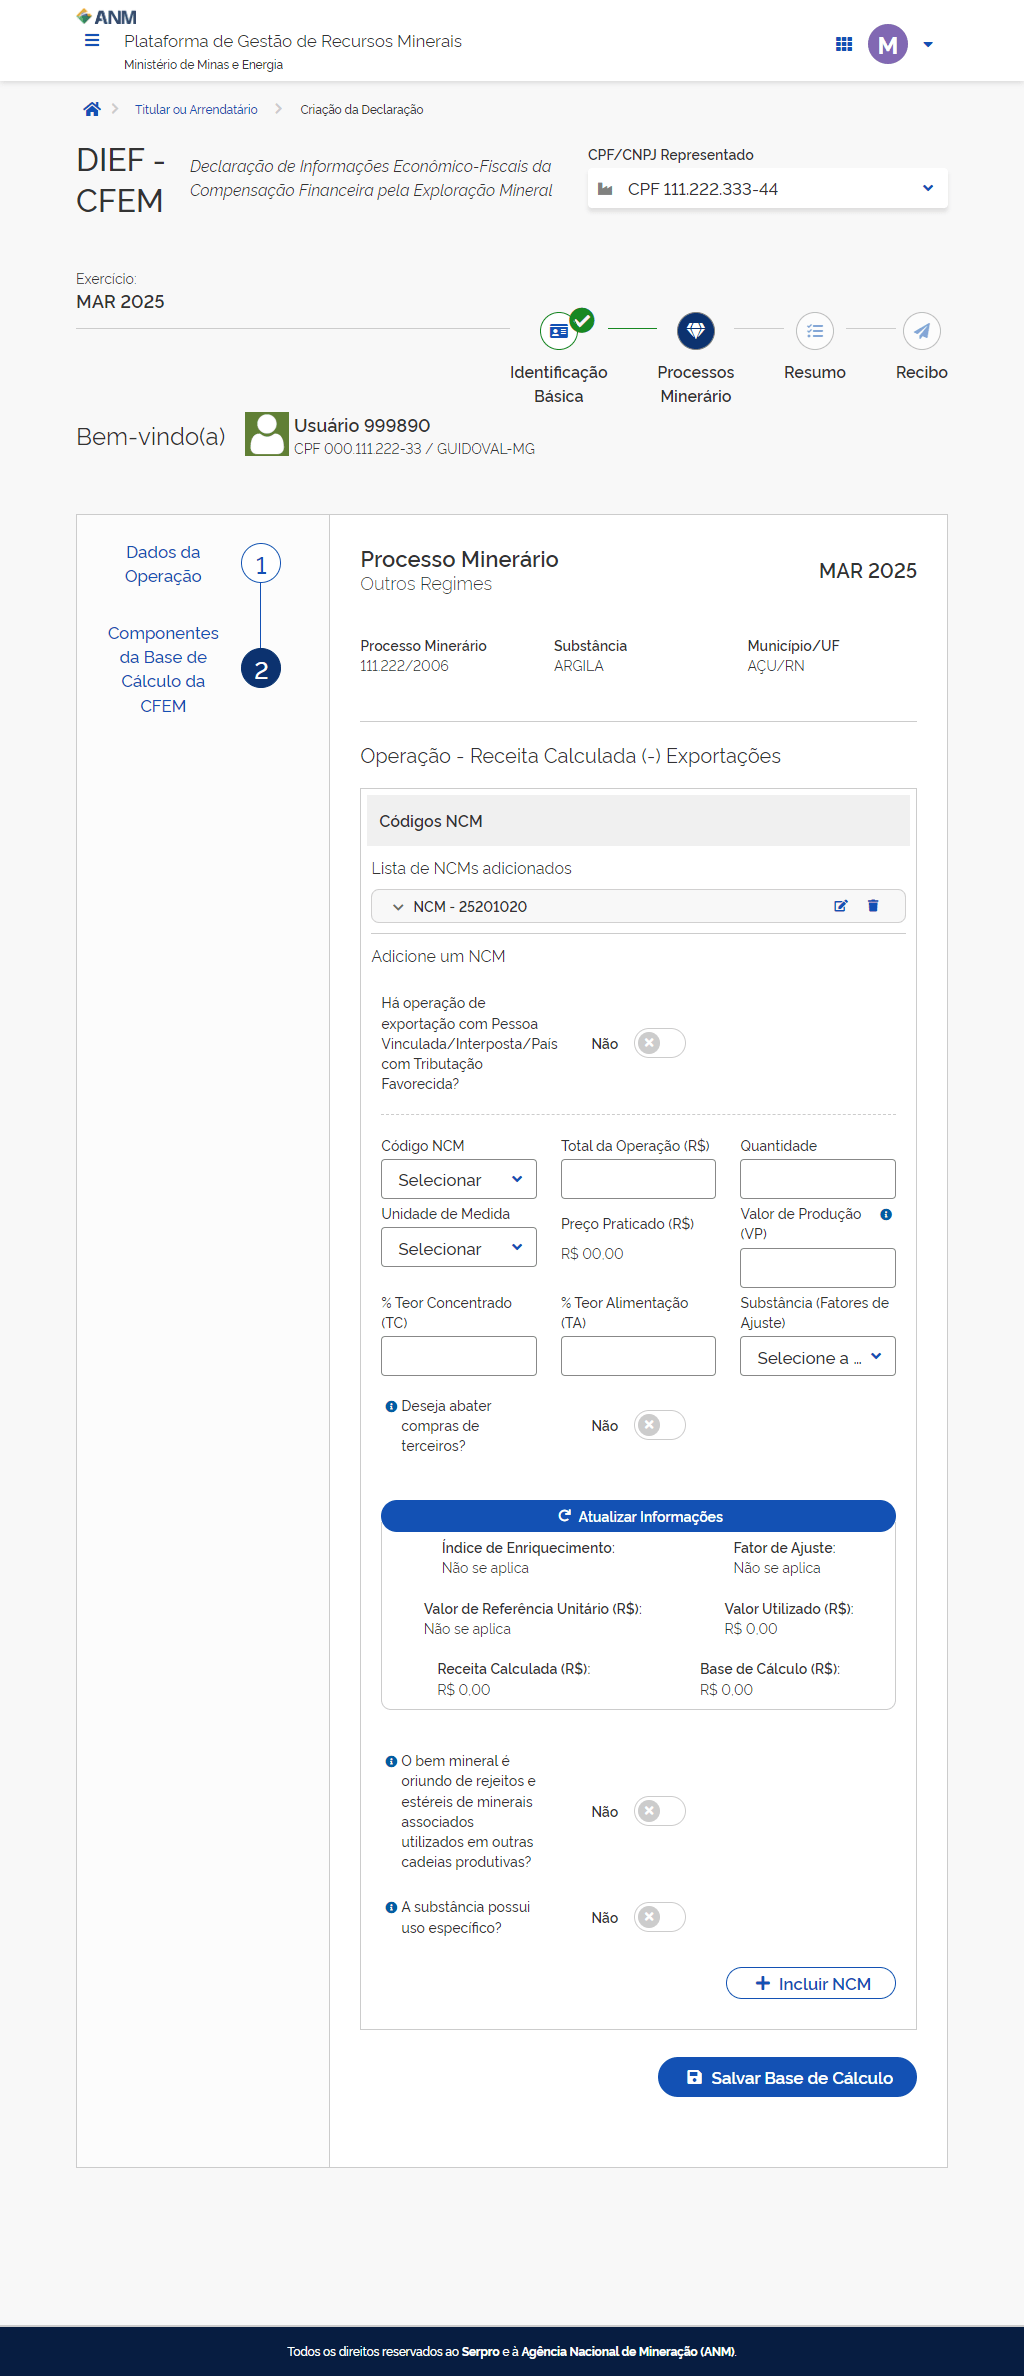
Task: Delete NCM 25201020 with trash icon
Action: click(873, 906)
